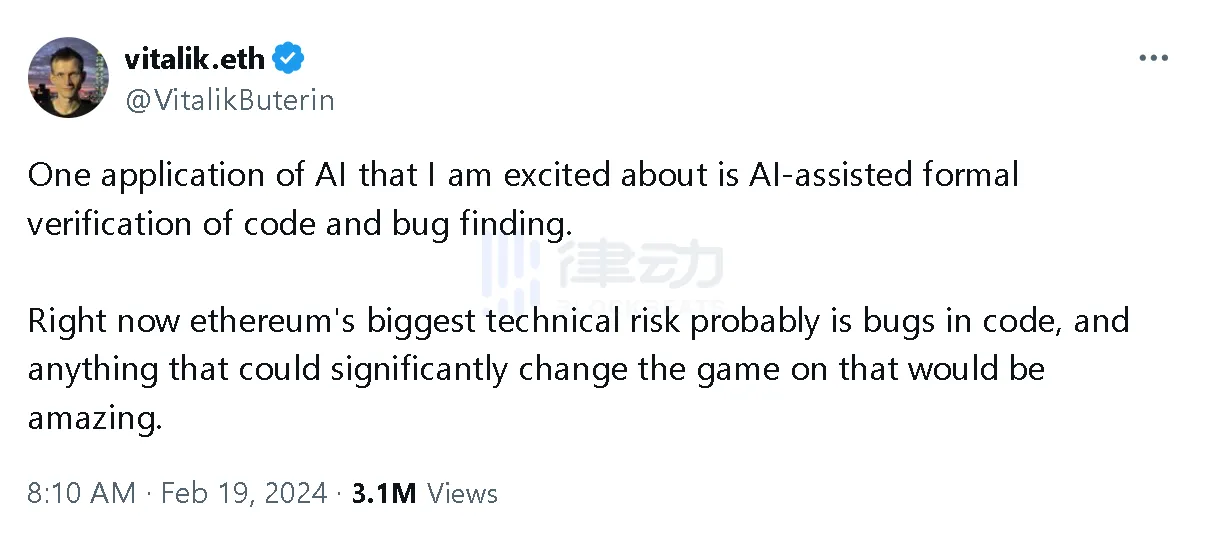Click the 8:10 AM timestamp

[81, 493]
